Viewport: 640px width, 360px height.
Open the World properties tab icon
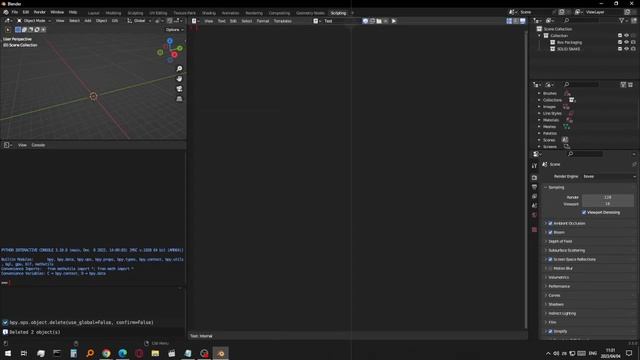[534, 215]
